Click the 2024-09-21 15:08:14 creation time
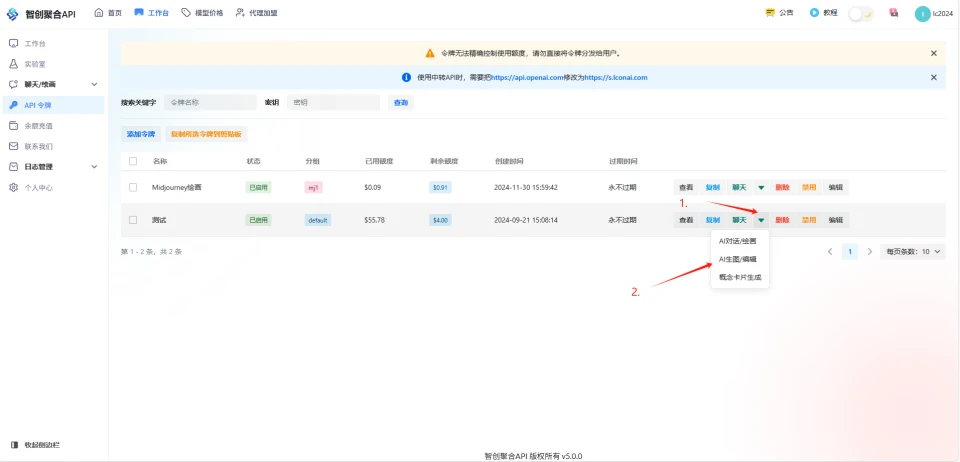 click(x=526, y=220)
